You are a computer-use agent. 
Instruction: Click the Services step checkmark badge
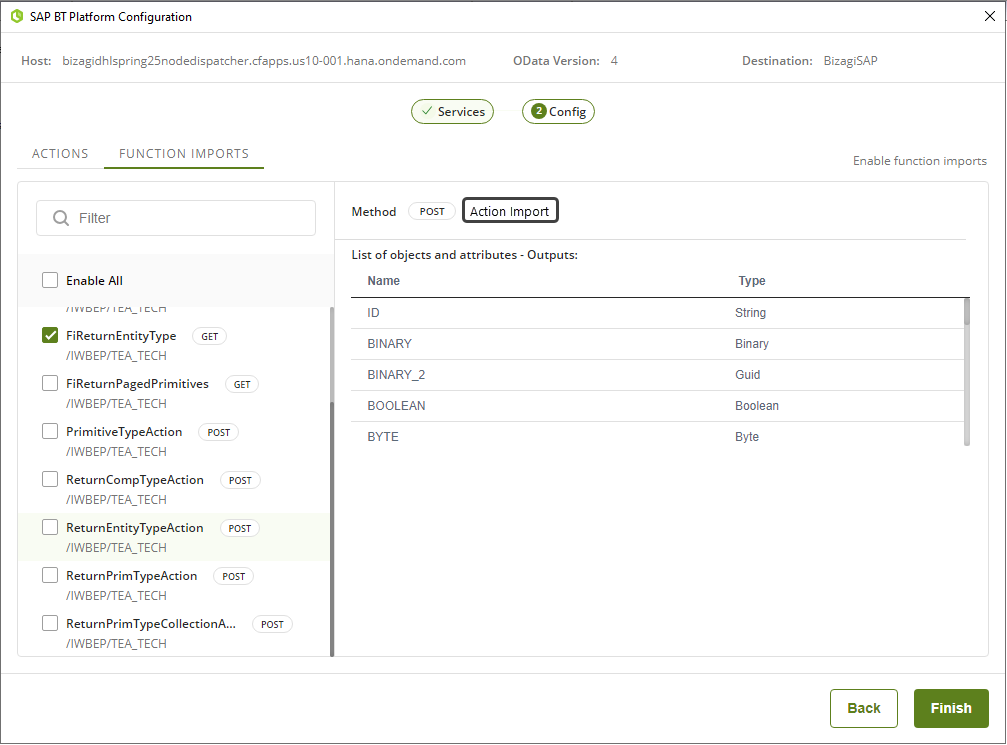(x=428, y=112)
